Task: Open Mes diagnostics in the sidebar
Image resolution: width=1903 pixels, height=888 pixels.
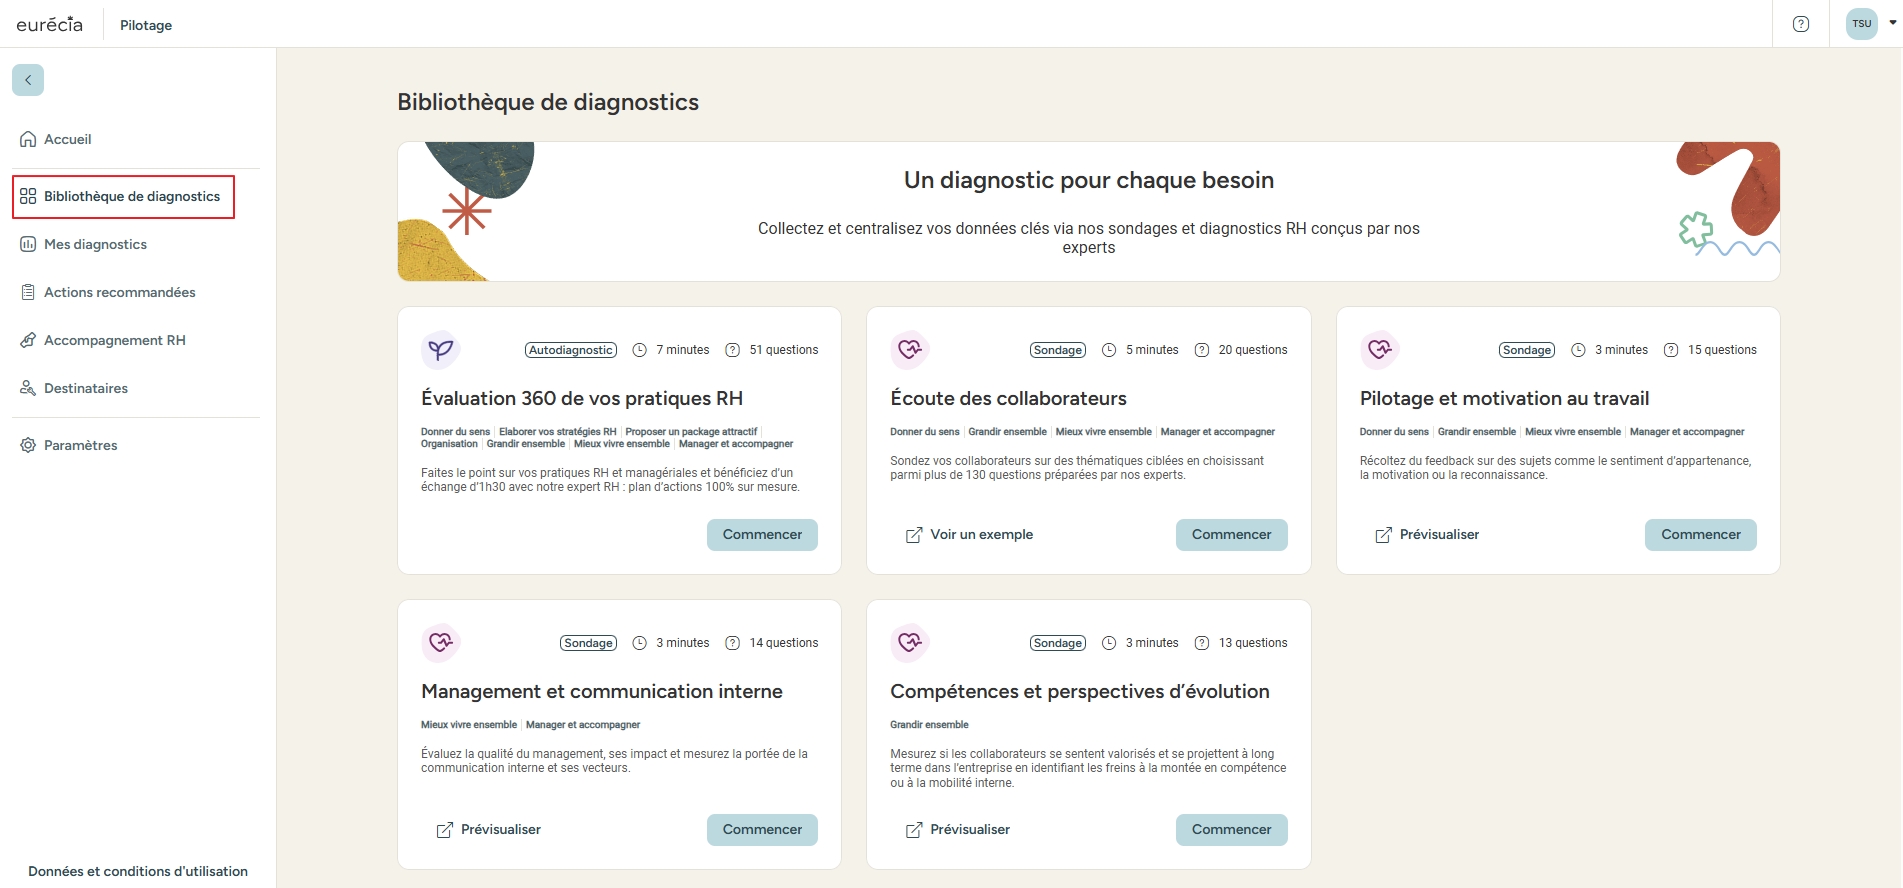Action: click(95, 244)
